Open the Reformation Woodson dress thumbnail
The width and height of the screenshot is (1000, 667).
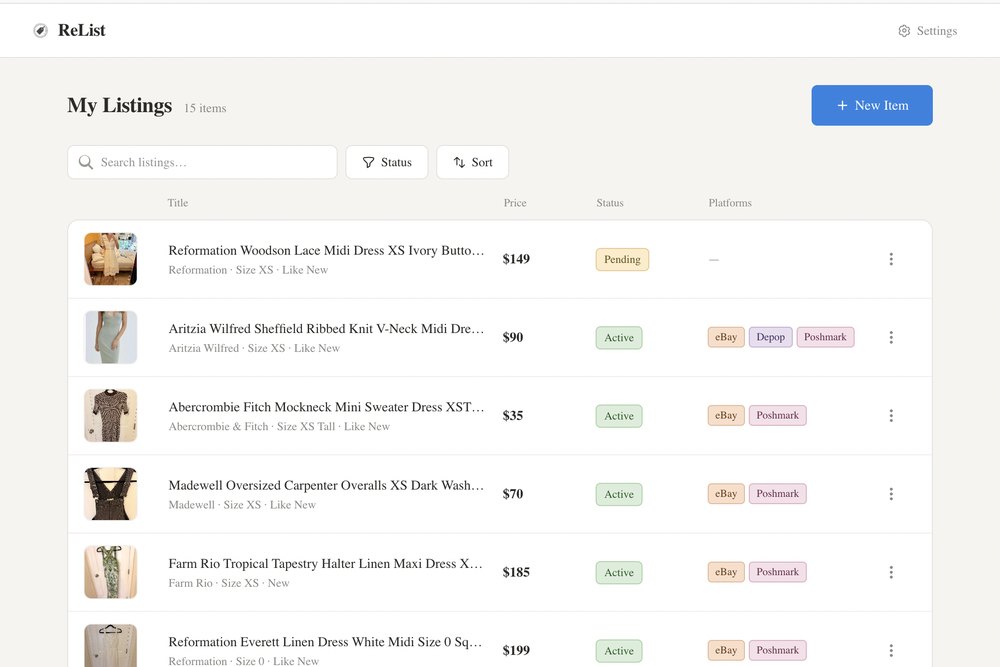click(110, 259)
